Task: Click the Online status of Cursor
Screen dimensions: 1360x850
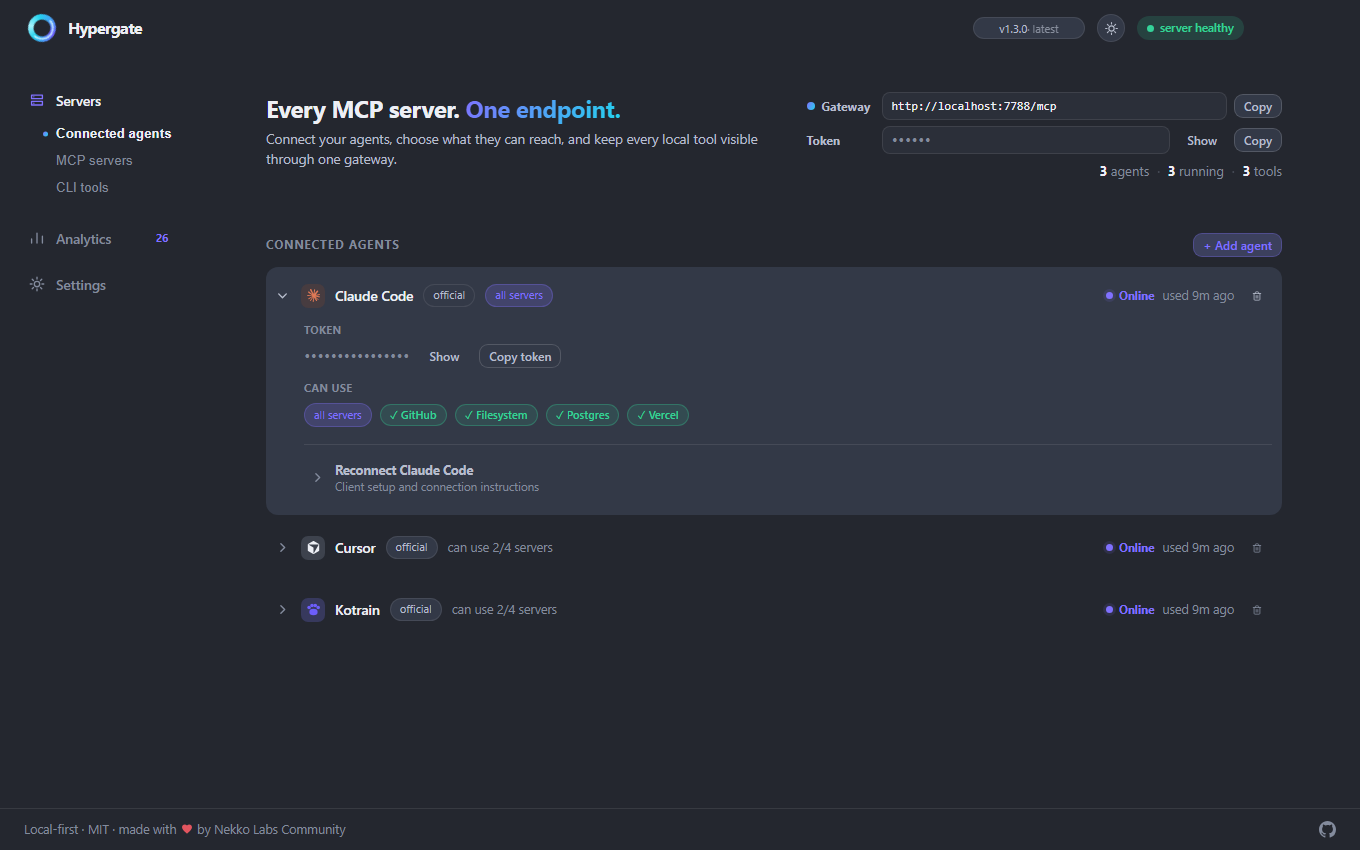Action: tap(1129, 548)
